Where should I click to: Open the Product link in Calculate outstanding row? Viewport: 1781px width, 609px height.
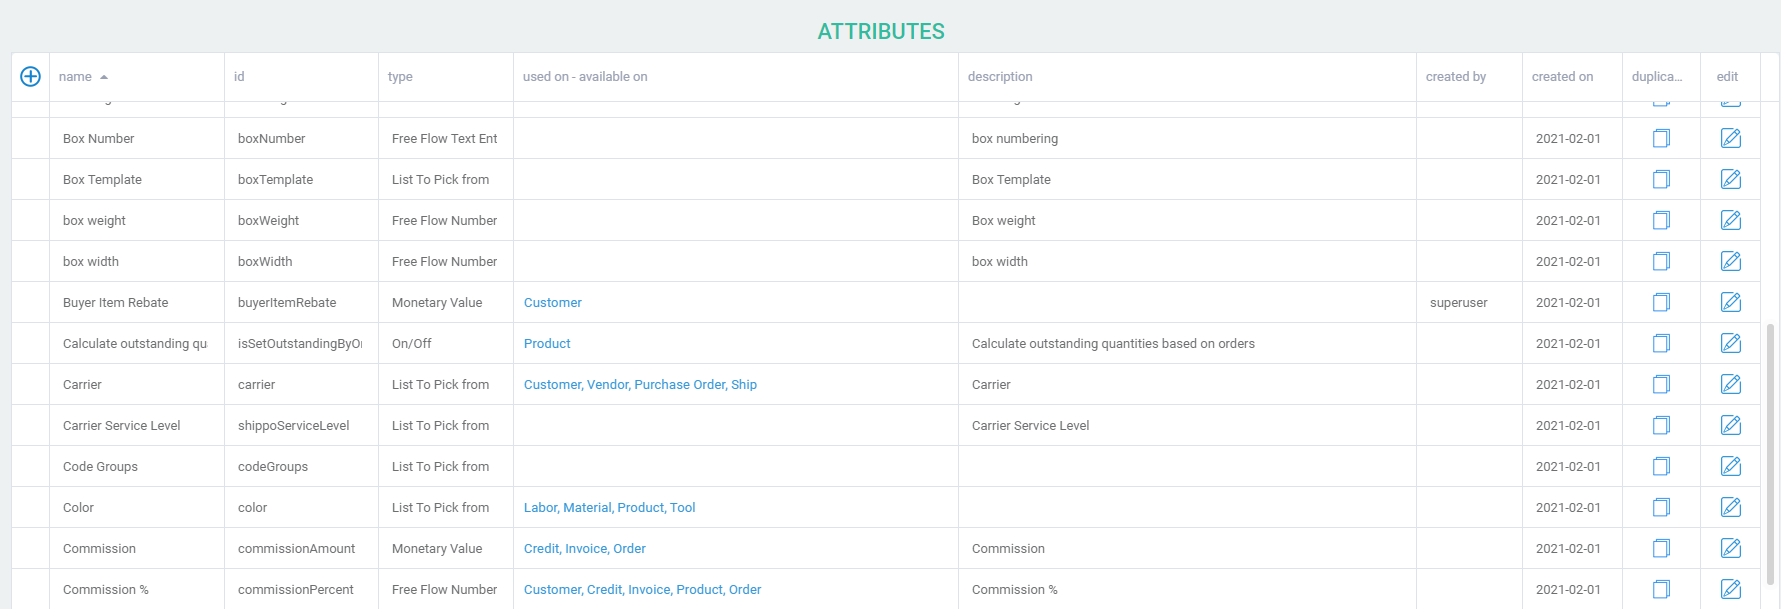pos(547,343)
